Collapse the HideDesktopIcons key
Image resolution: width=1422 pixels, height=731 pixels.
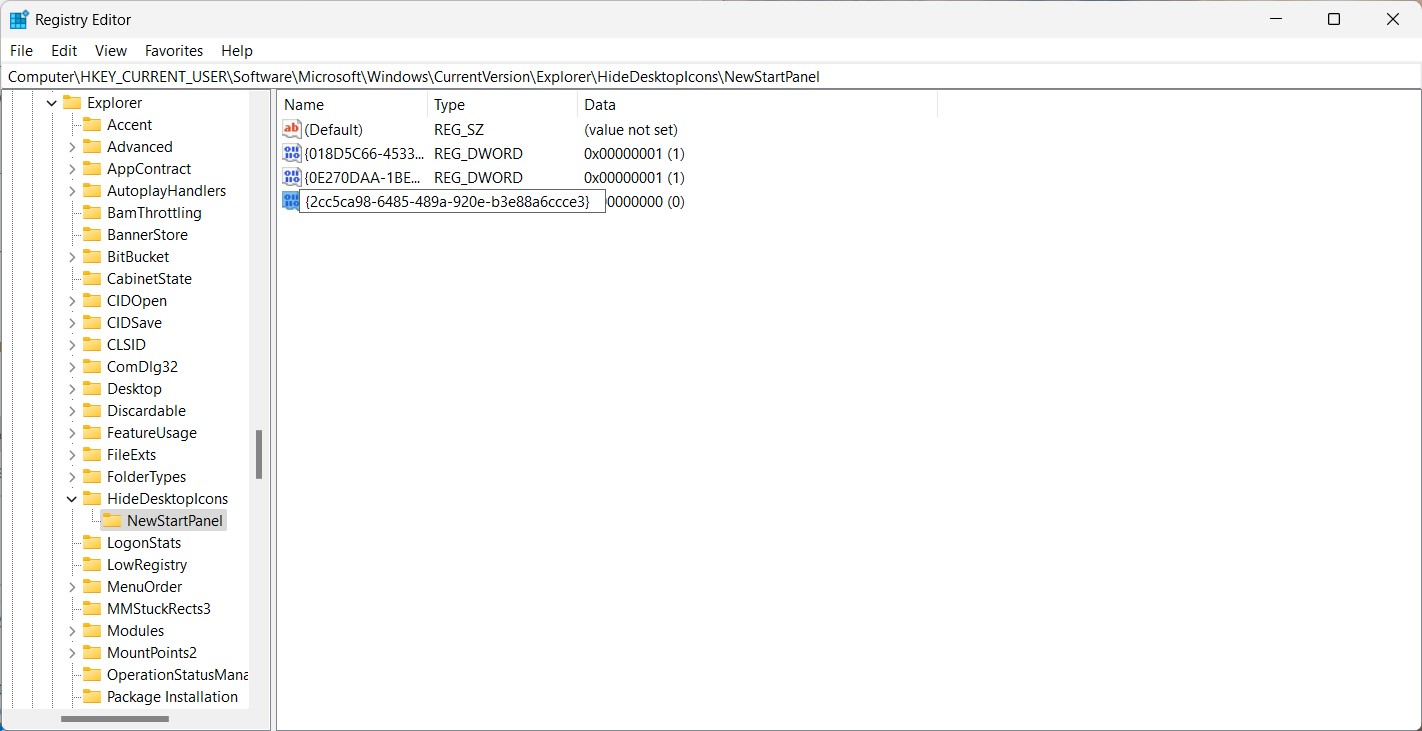click(x=72, y=499)
